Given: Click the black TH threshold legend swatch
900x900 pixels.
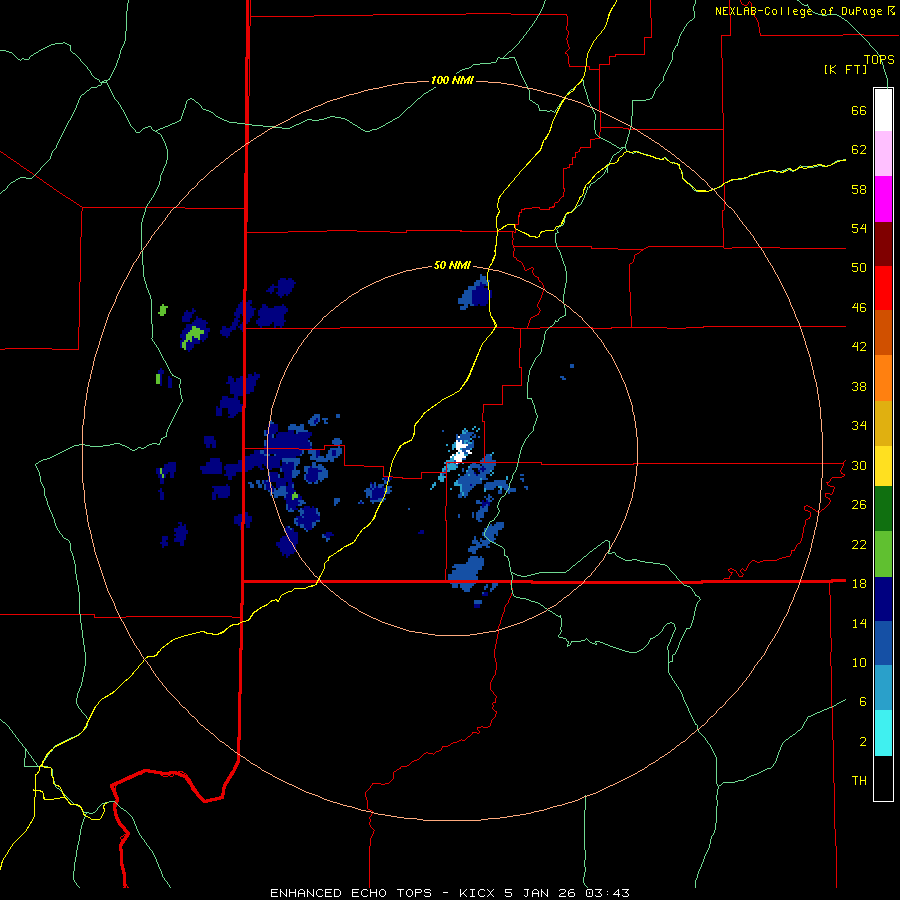Looking at the screenshot, I should pyautogui.click(x=883, y=778).
